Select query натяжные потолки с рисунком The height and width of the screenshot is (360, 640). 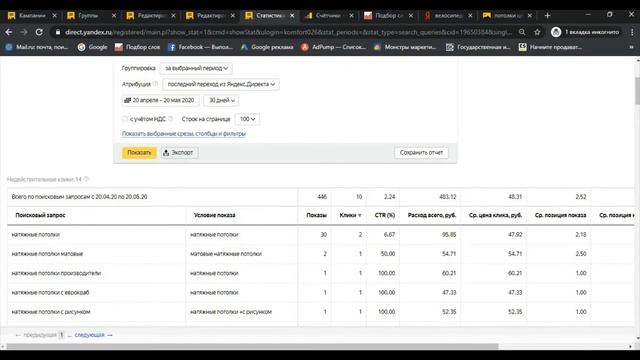coord(51,312)
